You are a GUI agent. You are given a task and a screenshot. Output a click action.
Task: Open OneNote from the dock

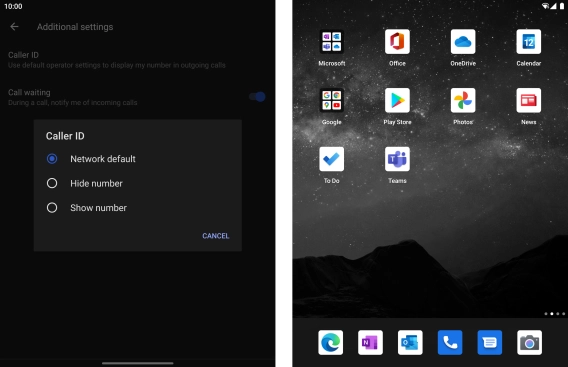370,342
